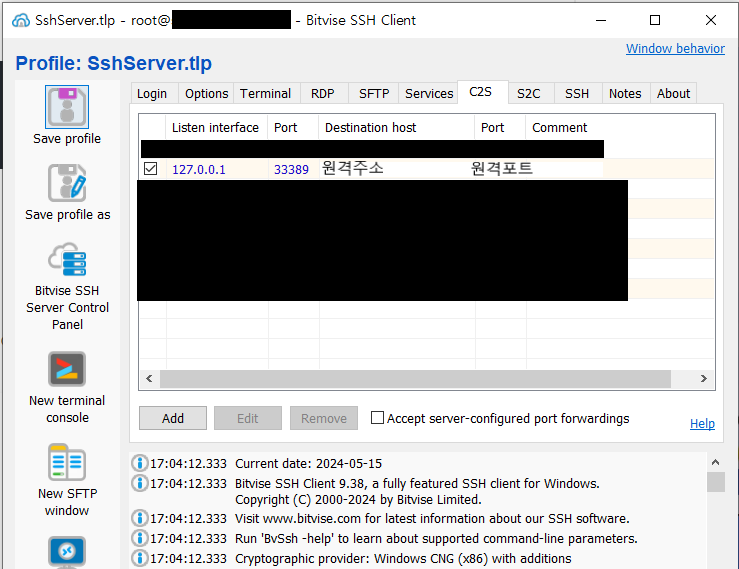Uncheck the 127.0.0.1 forwarding rule checkbox
Viewport: 739px width, 569px height.
150,169
